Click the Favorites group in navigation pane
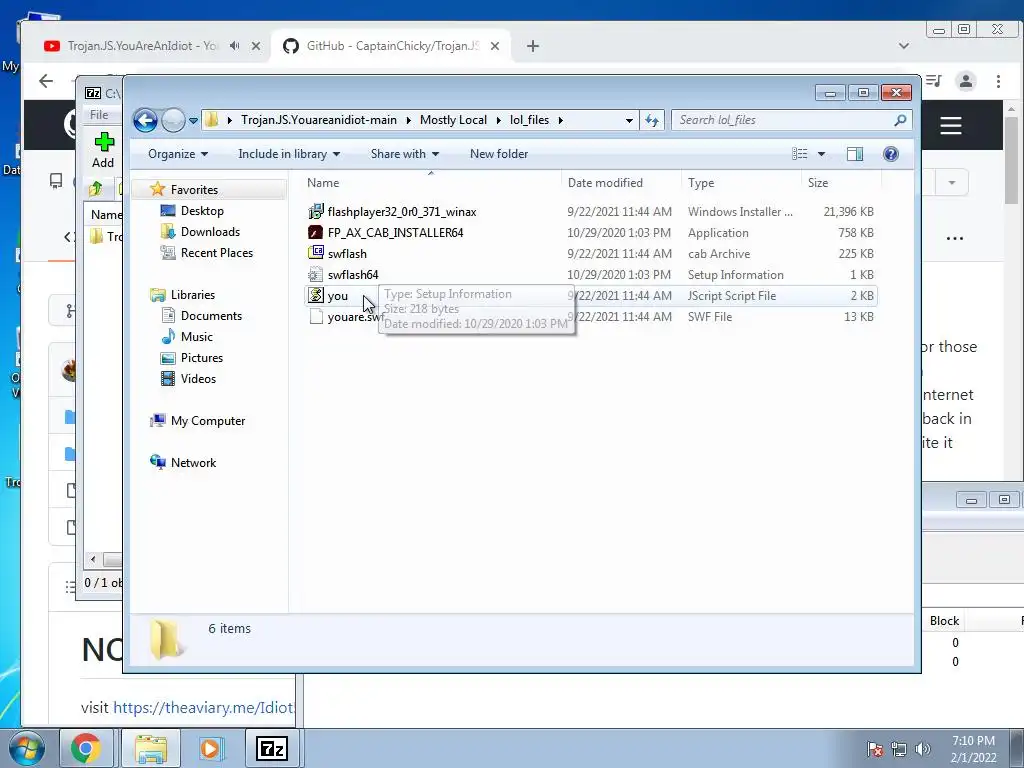Screen dimensions: 1024x768 194,190
